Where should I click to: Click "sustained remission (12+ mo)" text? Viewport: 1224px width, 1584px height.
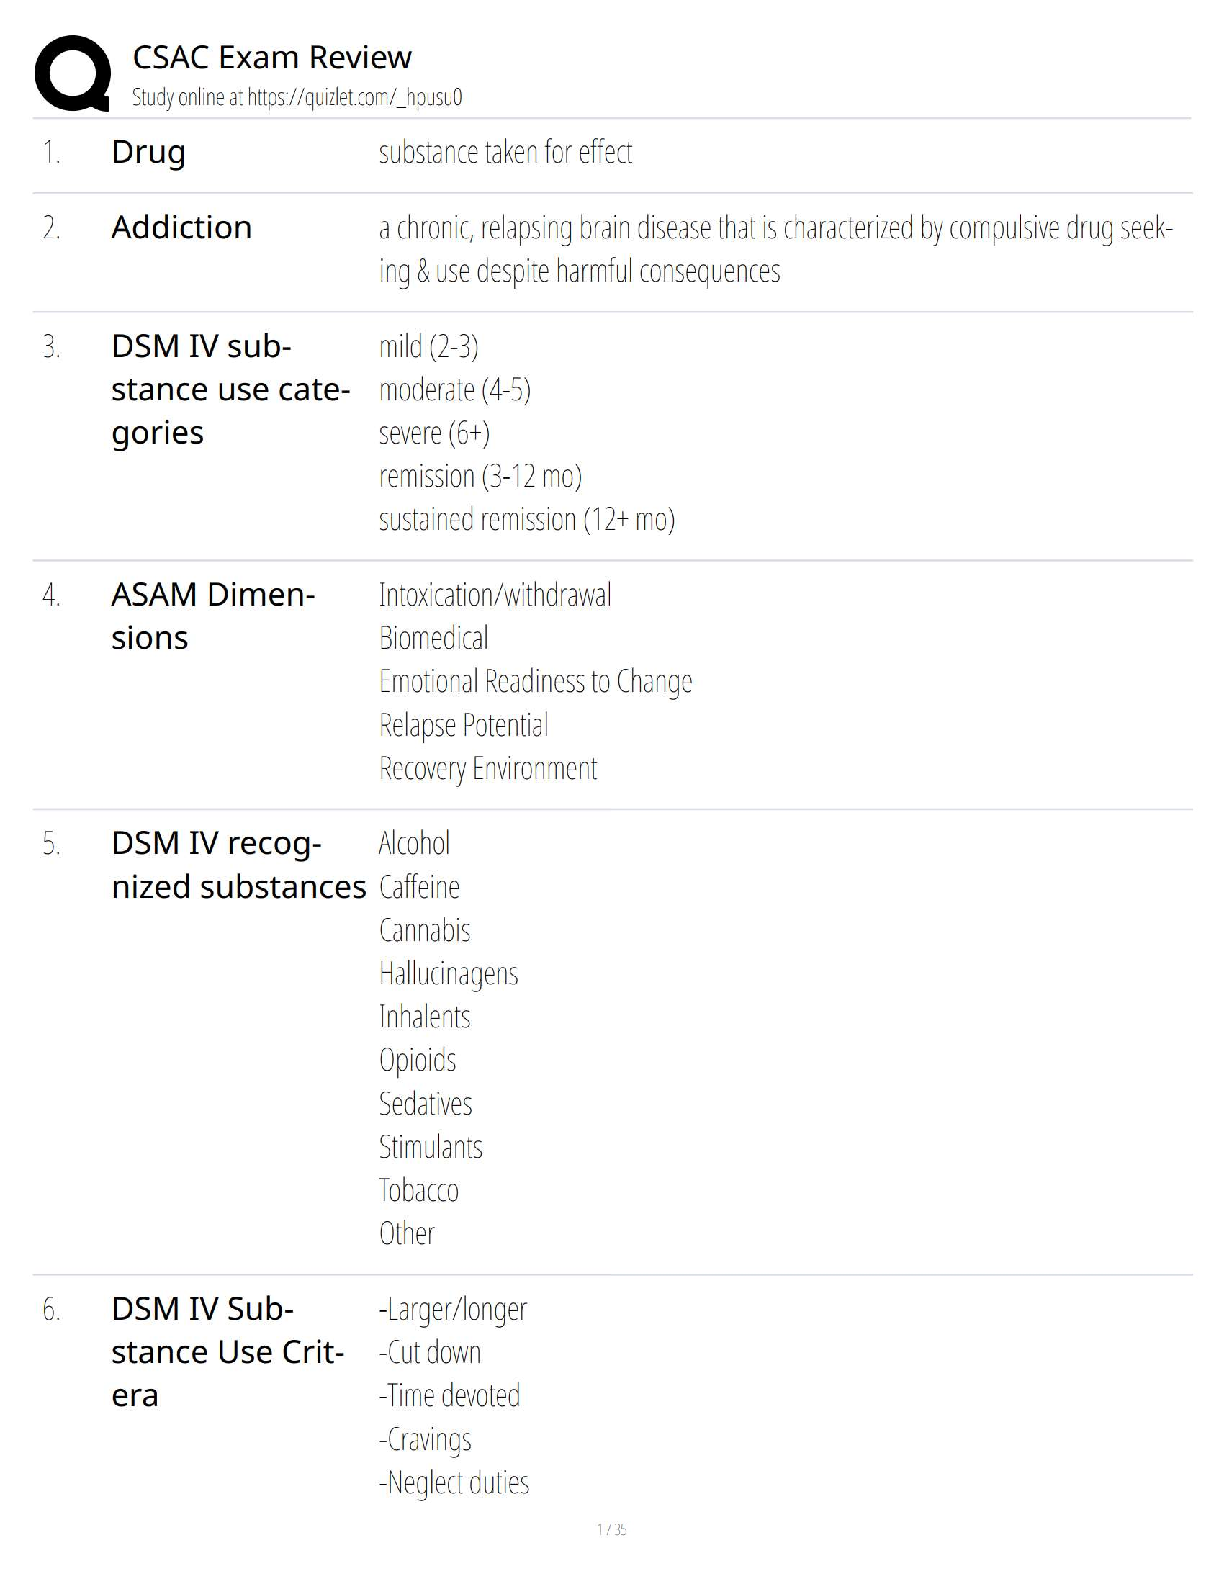tap(526, 520)
